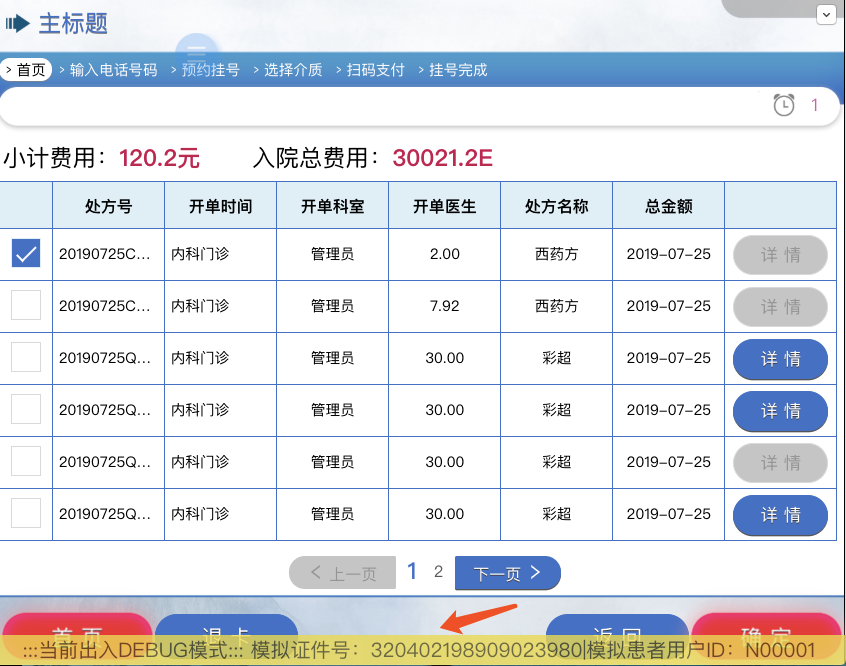Click the arrow icon beside 主标题

pyautogui.click(x=17, y=24)
